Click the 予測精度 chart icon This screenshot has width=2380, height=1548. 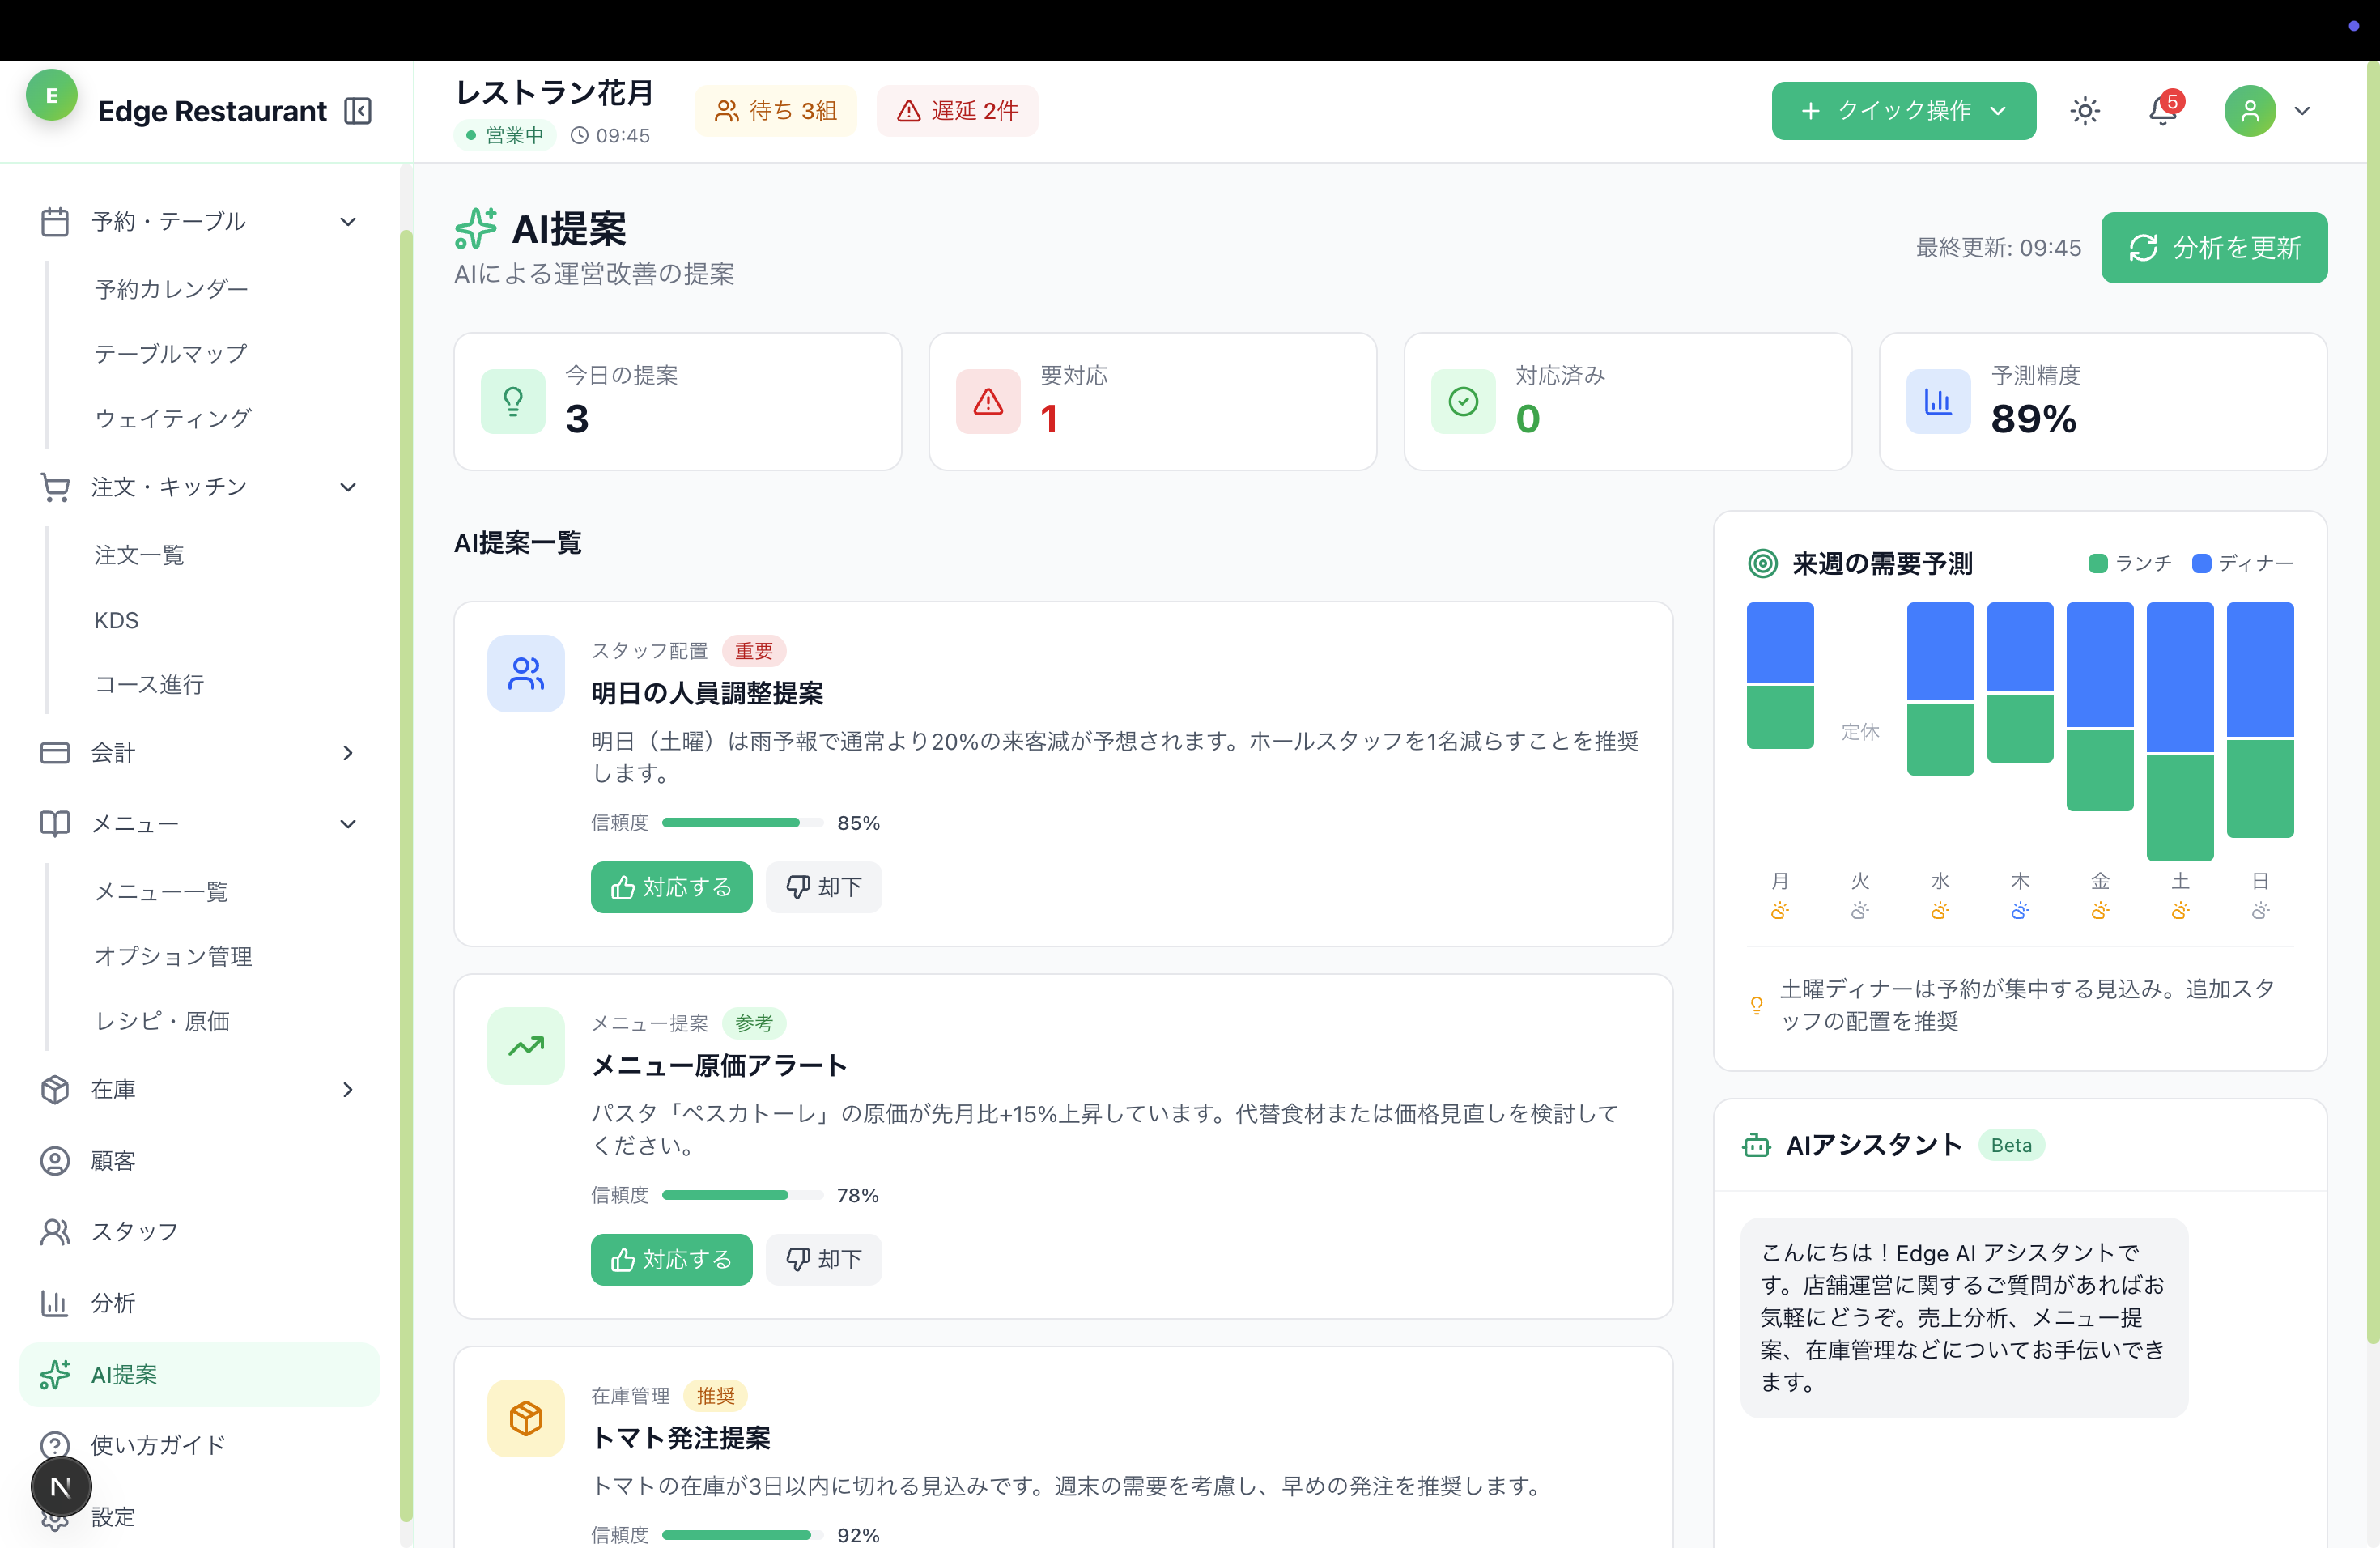[x=1938, y=402]
